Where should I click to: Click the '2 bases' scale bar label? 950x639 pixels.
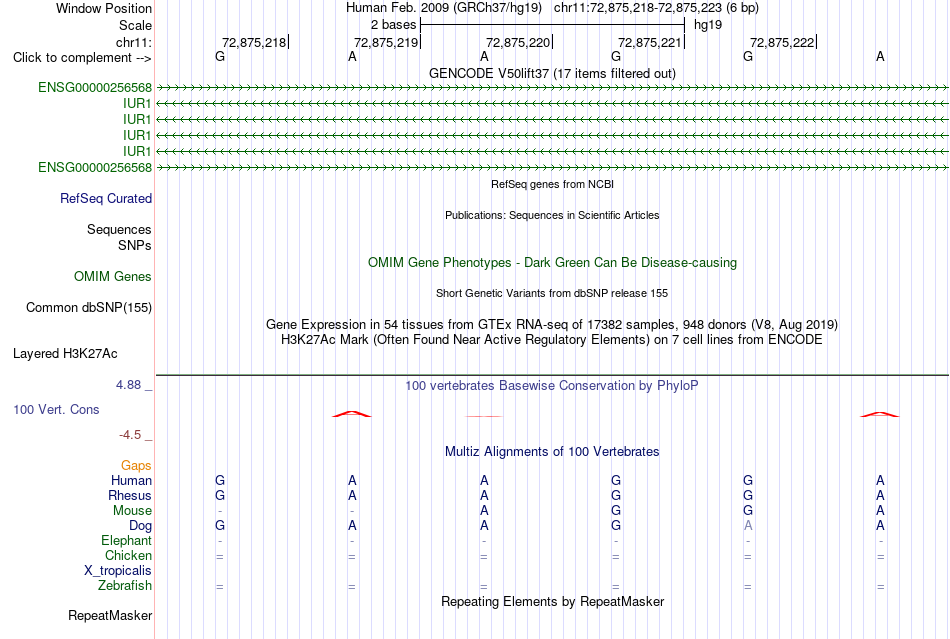(x=393, y=25)
